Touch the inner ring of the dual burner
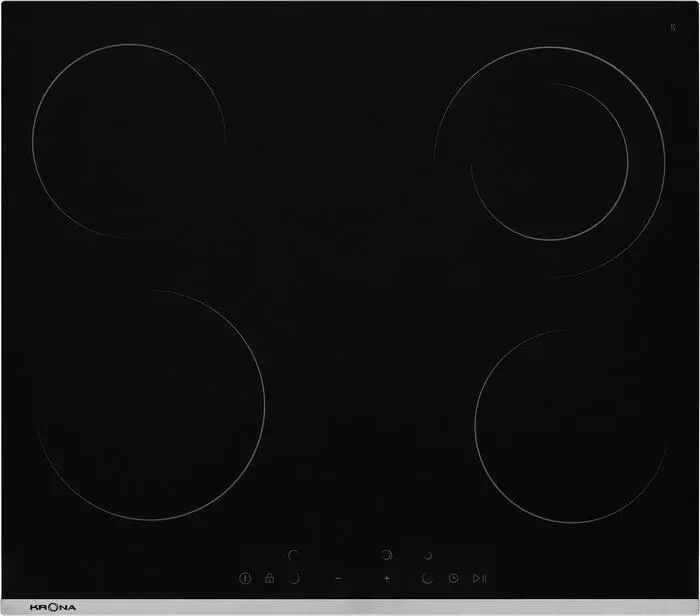 pos(550,162)
